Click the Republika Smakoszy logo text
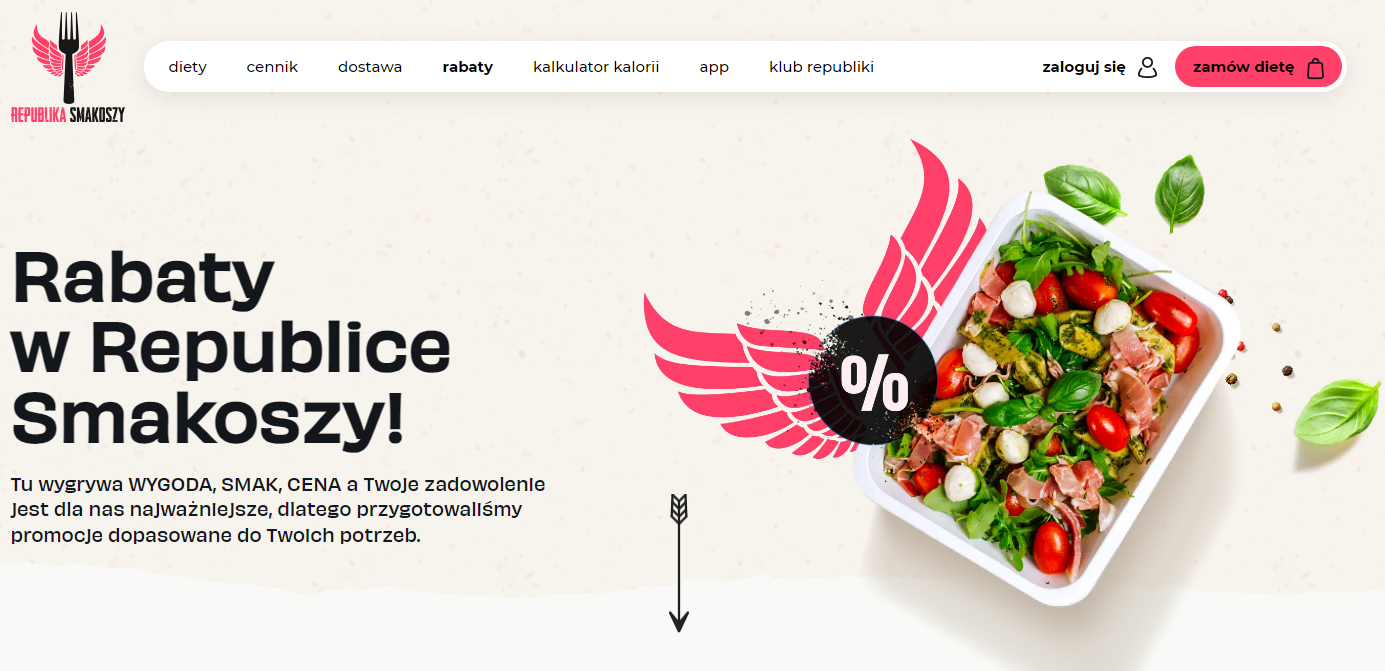 point(68,114)
